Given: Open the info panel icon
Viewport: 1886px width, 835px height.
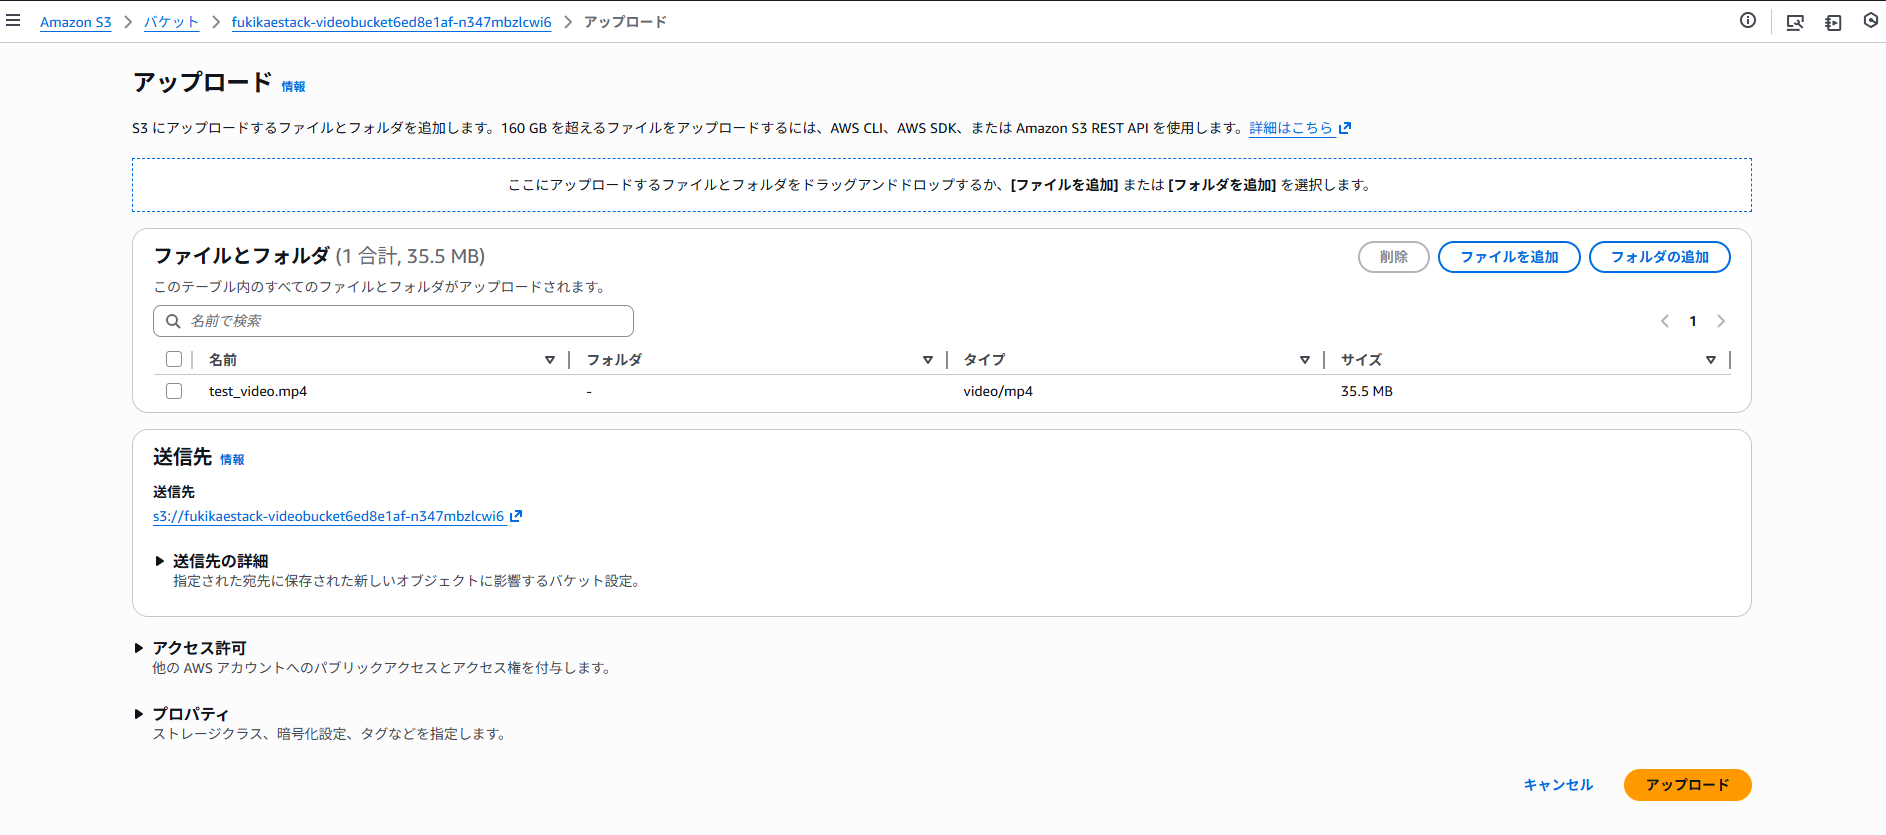Looking at the screenshot, I should tap(1748, 20).
